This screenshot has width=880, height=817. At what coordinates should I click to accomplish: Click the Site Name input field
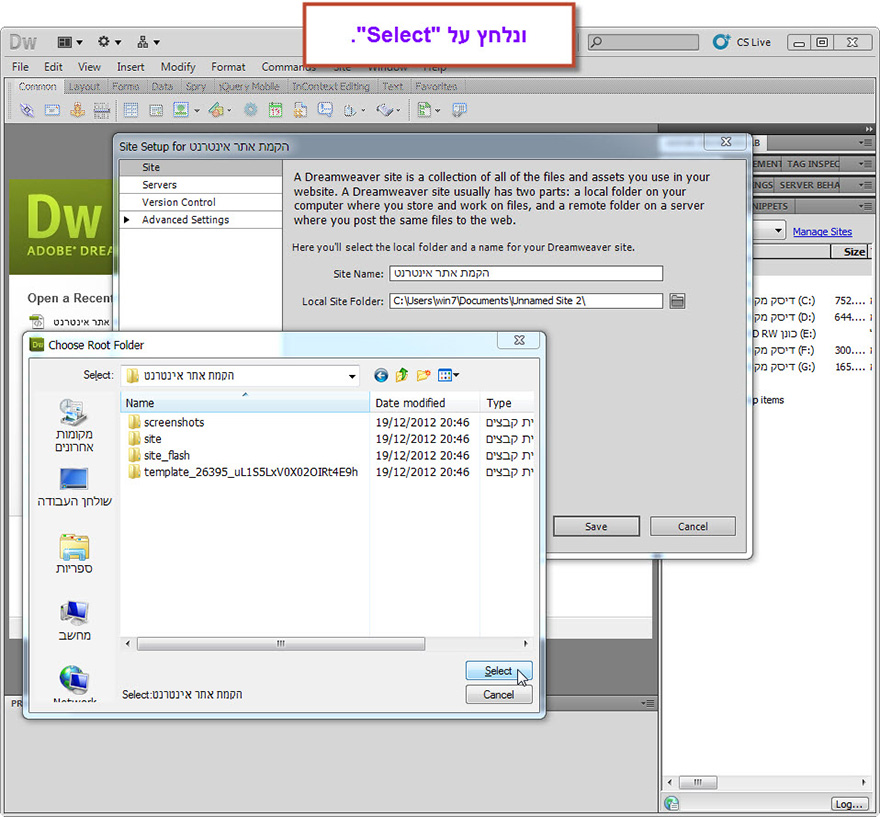[526, 273]
